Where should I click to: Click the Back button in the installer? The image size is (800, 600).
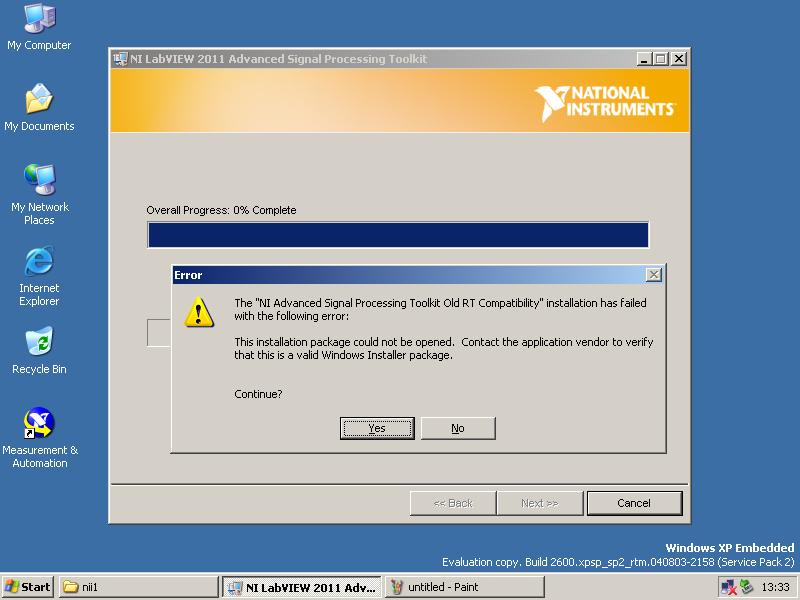coord(452,503)
